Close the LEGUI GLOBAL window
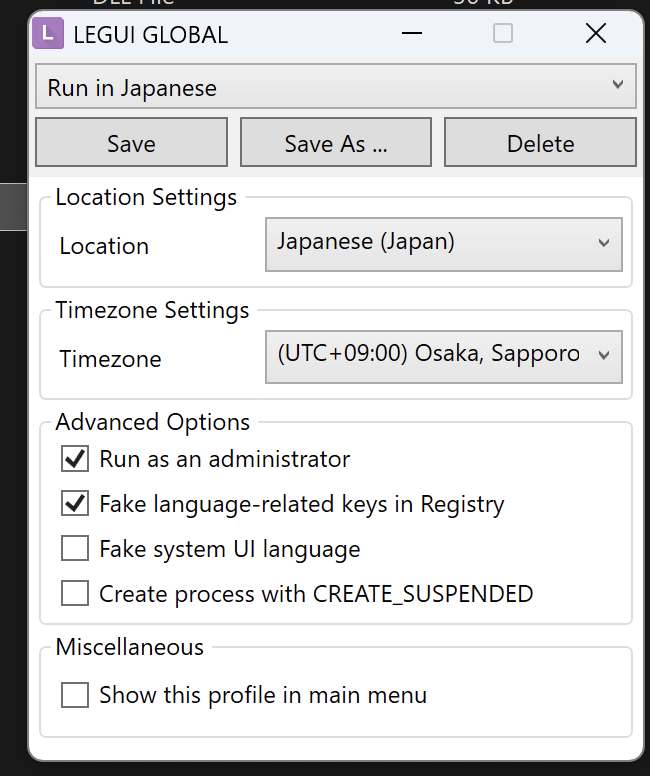 (595, 34)
